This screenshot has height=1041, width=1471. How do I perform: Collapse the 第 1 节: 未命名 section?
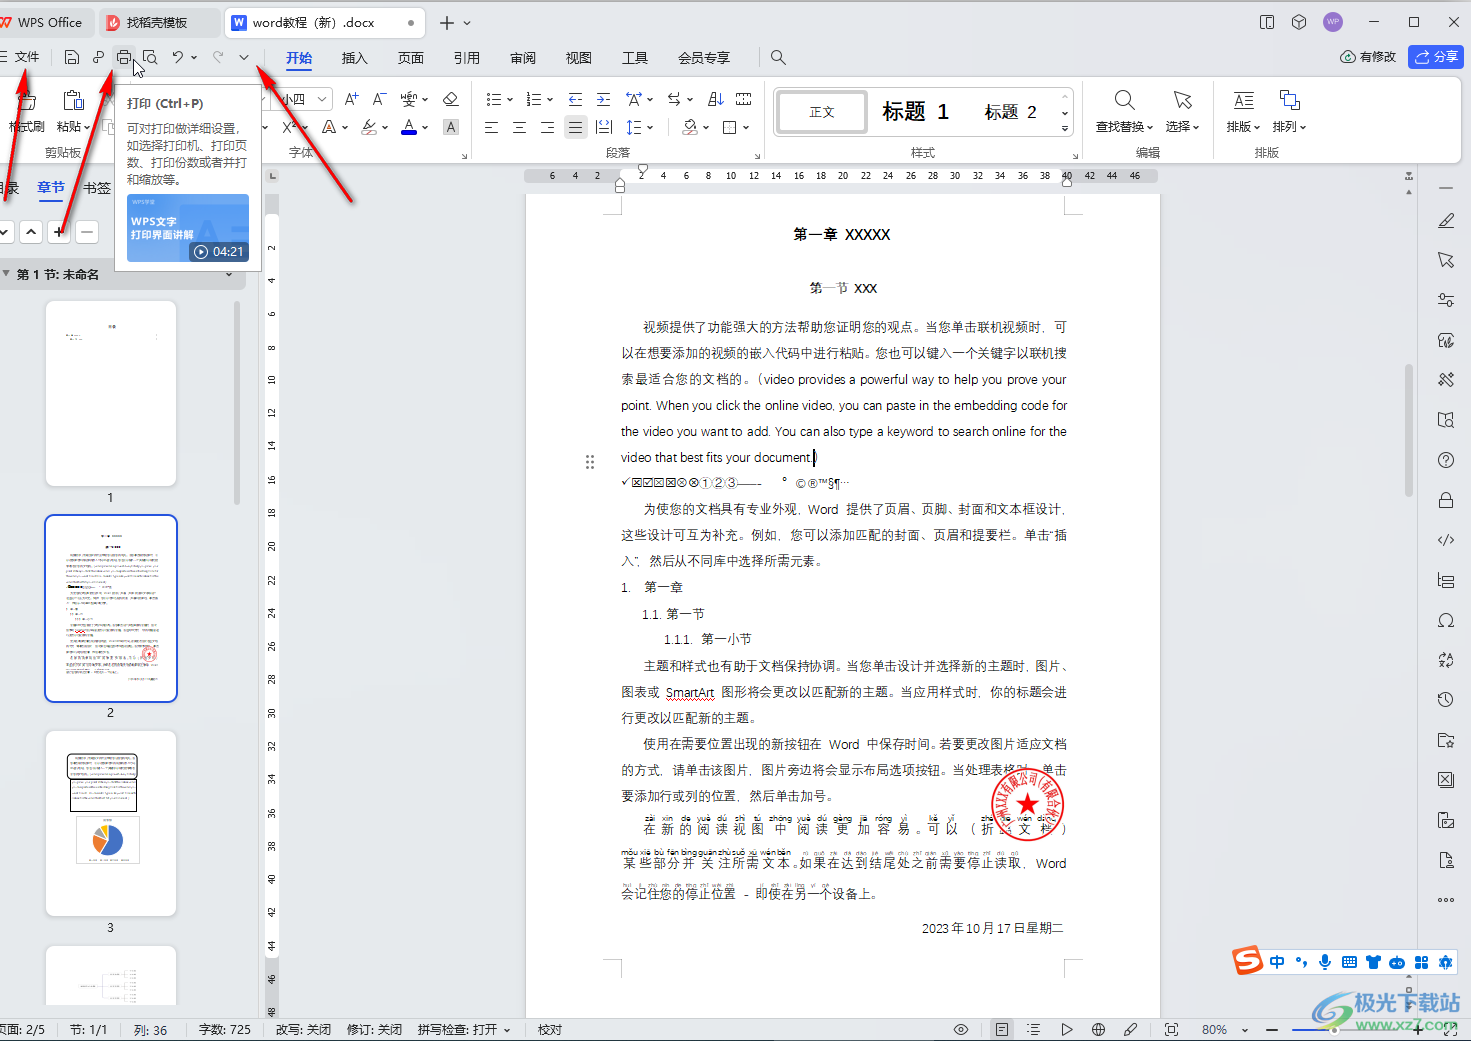[x=7, y=274]
